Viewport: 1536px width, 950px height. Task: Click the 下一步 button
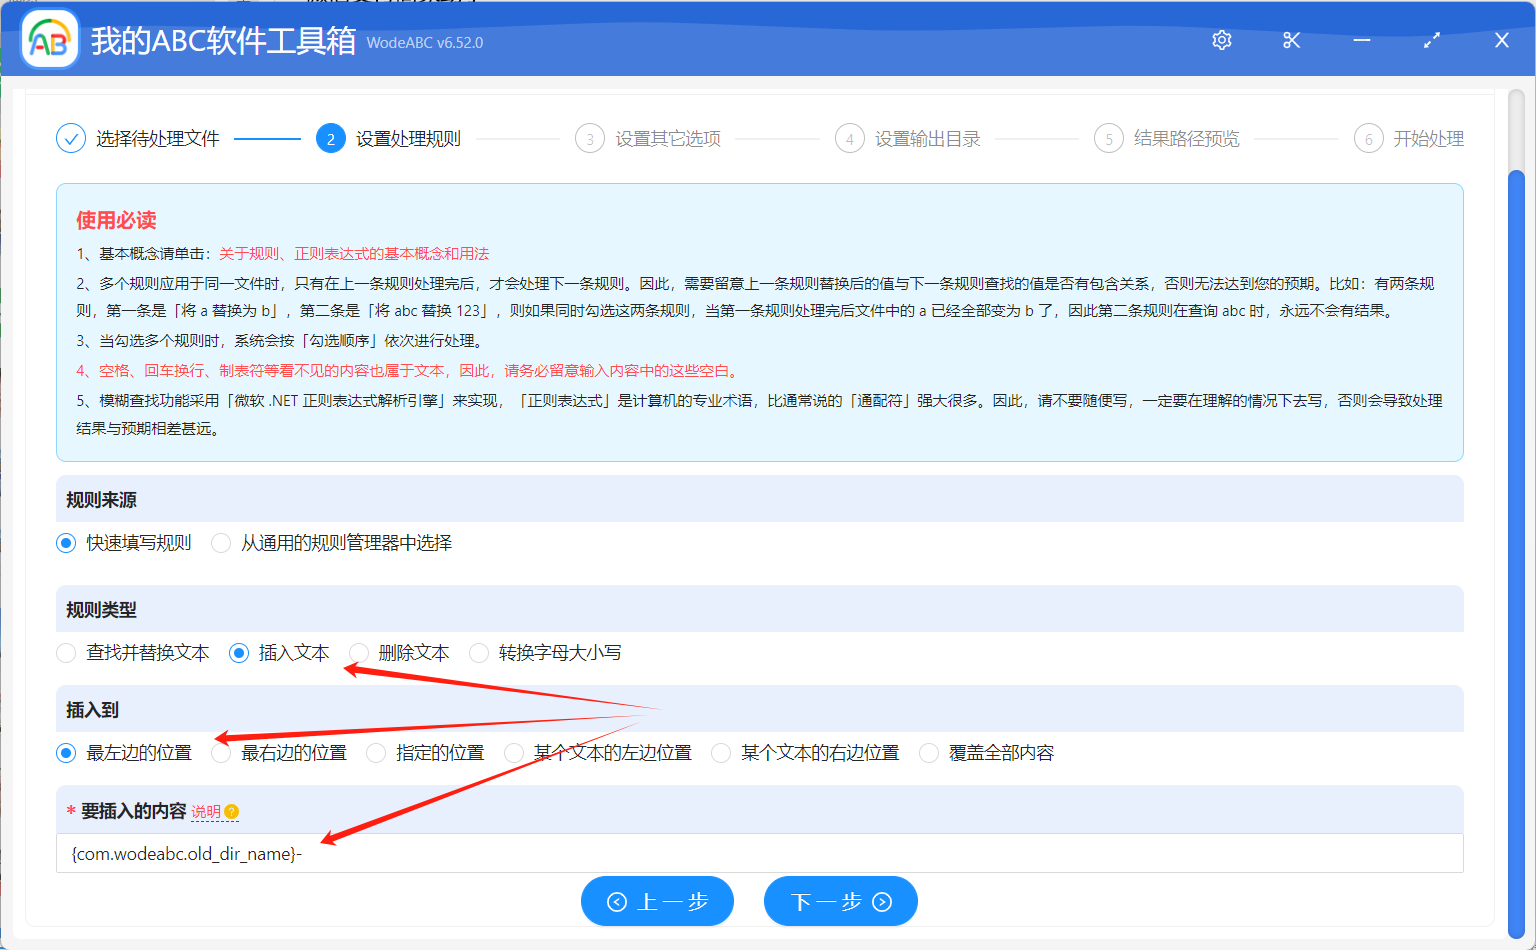840,901
